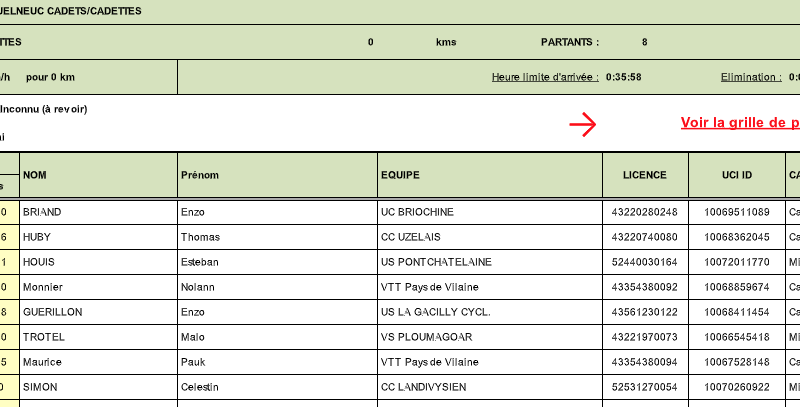Click the PARTANTS value 8
The height and width of the screenshot is (407, 800).
click(644, 42)
